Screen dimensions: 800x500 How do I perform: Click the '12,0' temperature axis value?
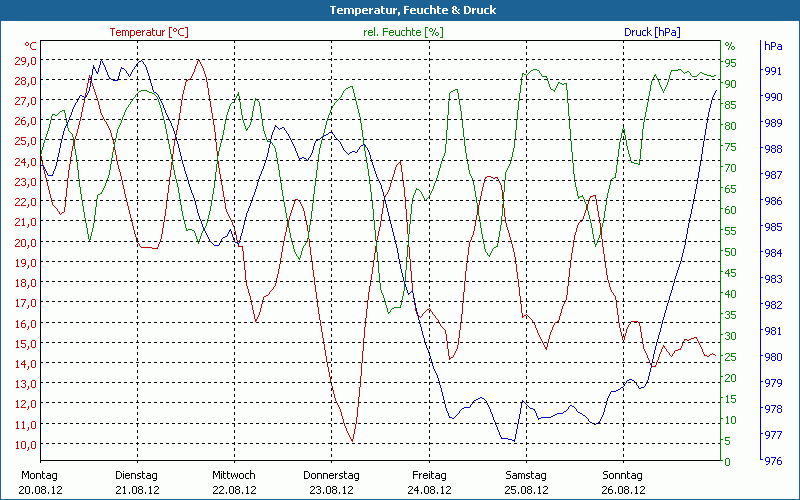click(25, 404)
